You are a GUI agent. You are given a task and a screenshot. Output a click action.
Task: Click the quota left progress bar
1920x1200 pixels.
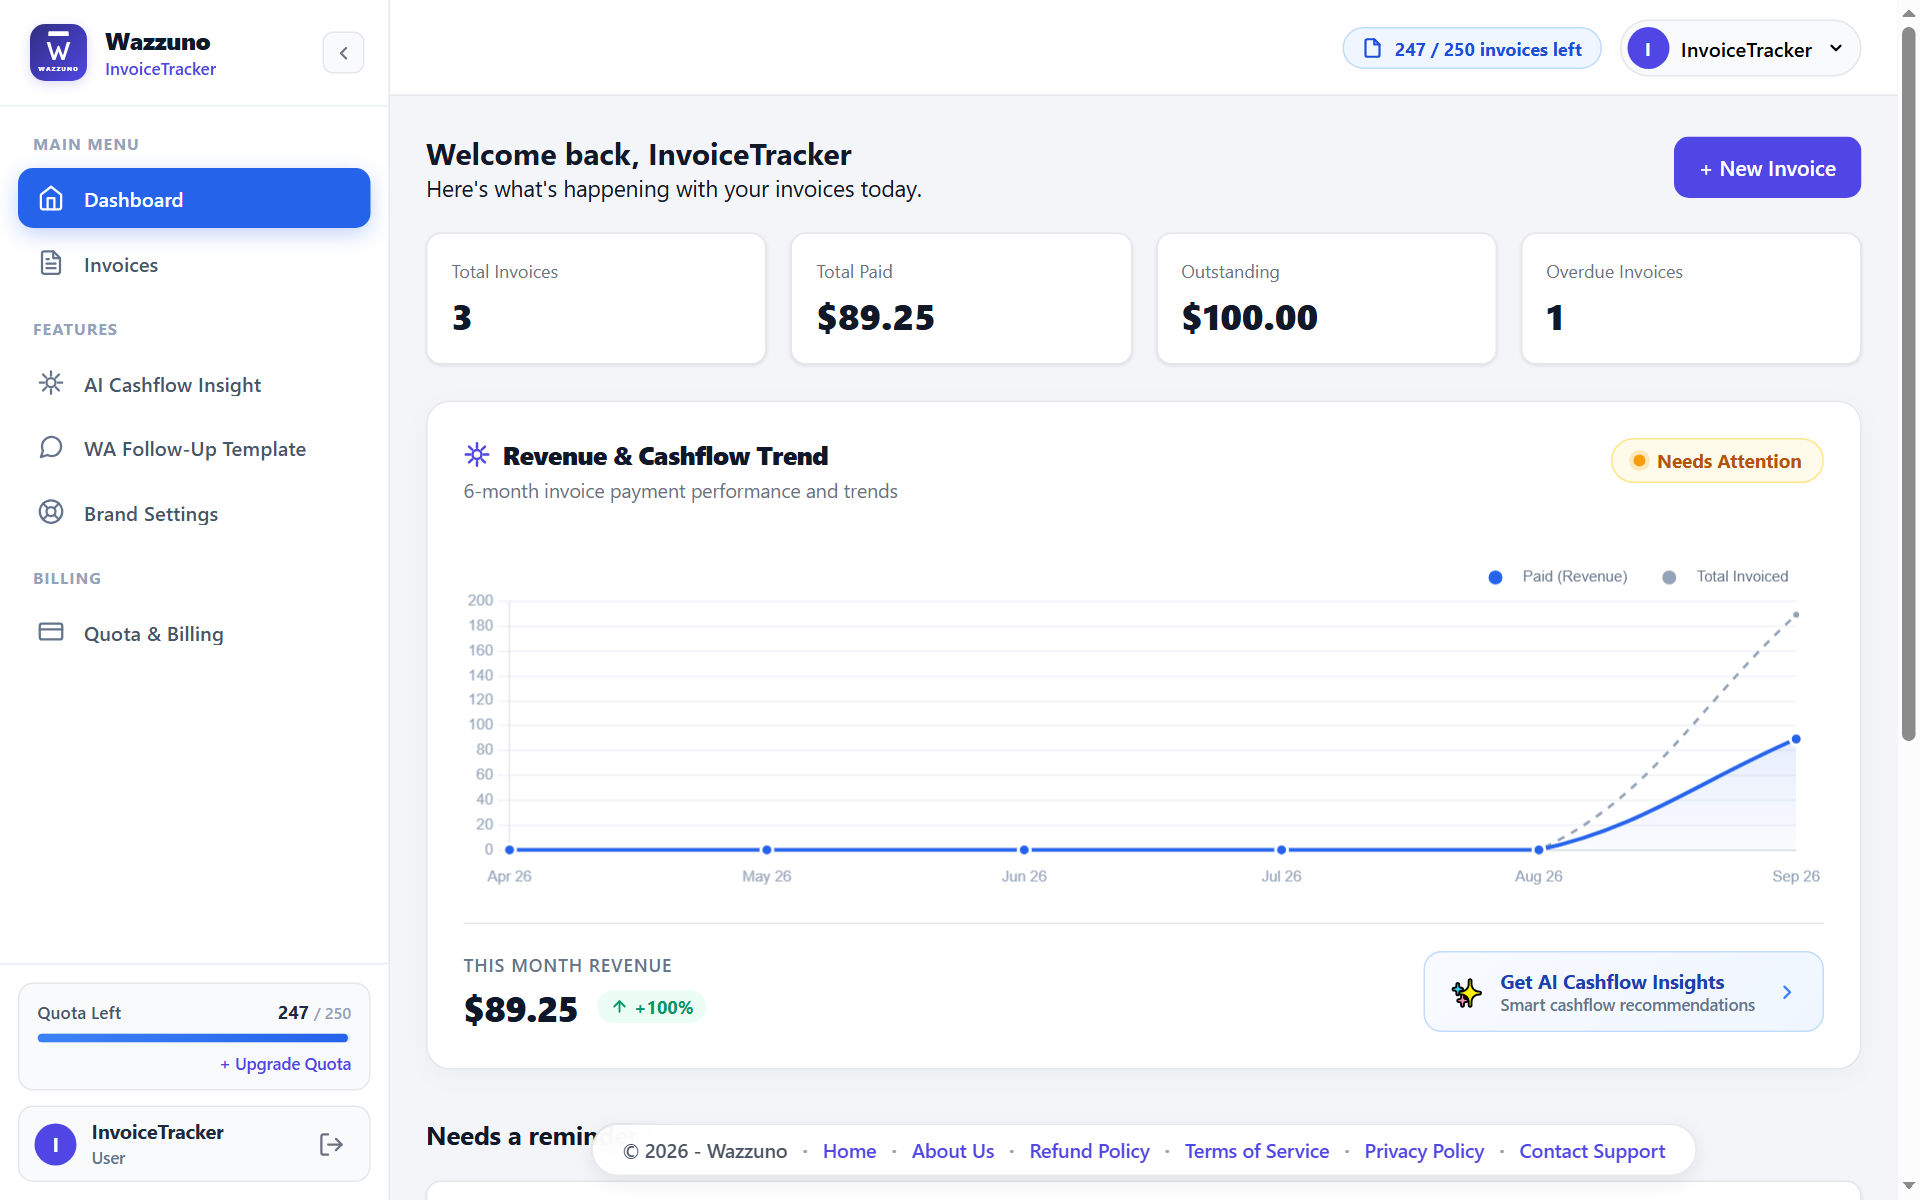tap(193, 1038)
